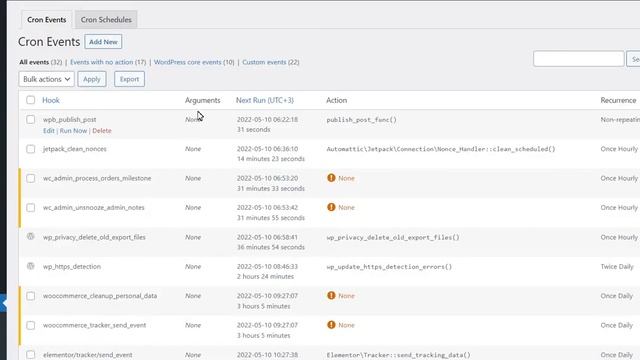Click the woocommerce_cleanup_personal_data hook name
The height and width of the screenshot is (360, 640).
pyautogui.click(x=100, y=296)
